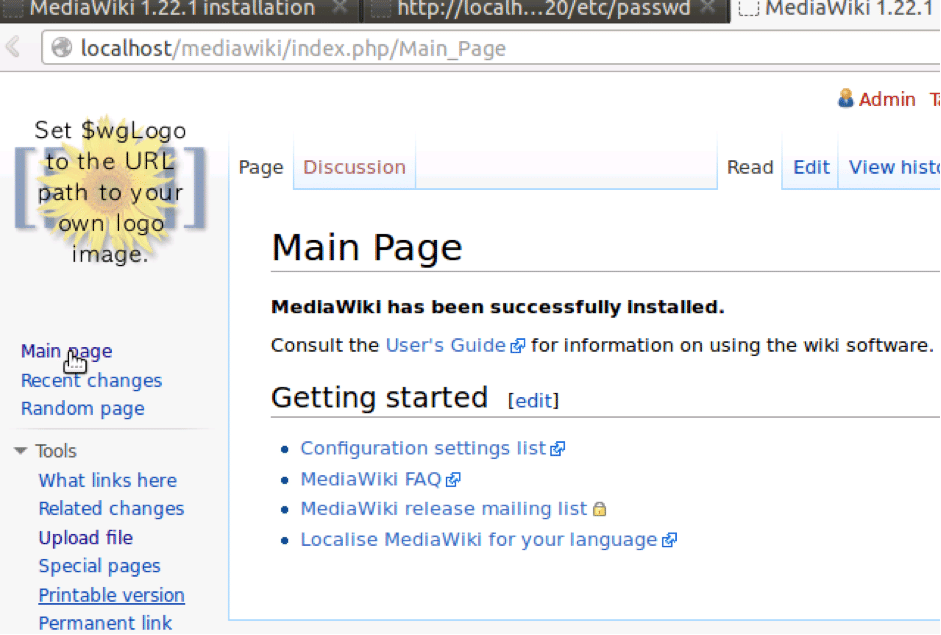Click the Main Page heading text

[367, 247]
